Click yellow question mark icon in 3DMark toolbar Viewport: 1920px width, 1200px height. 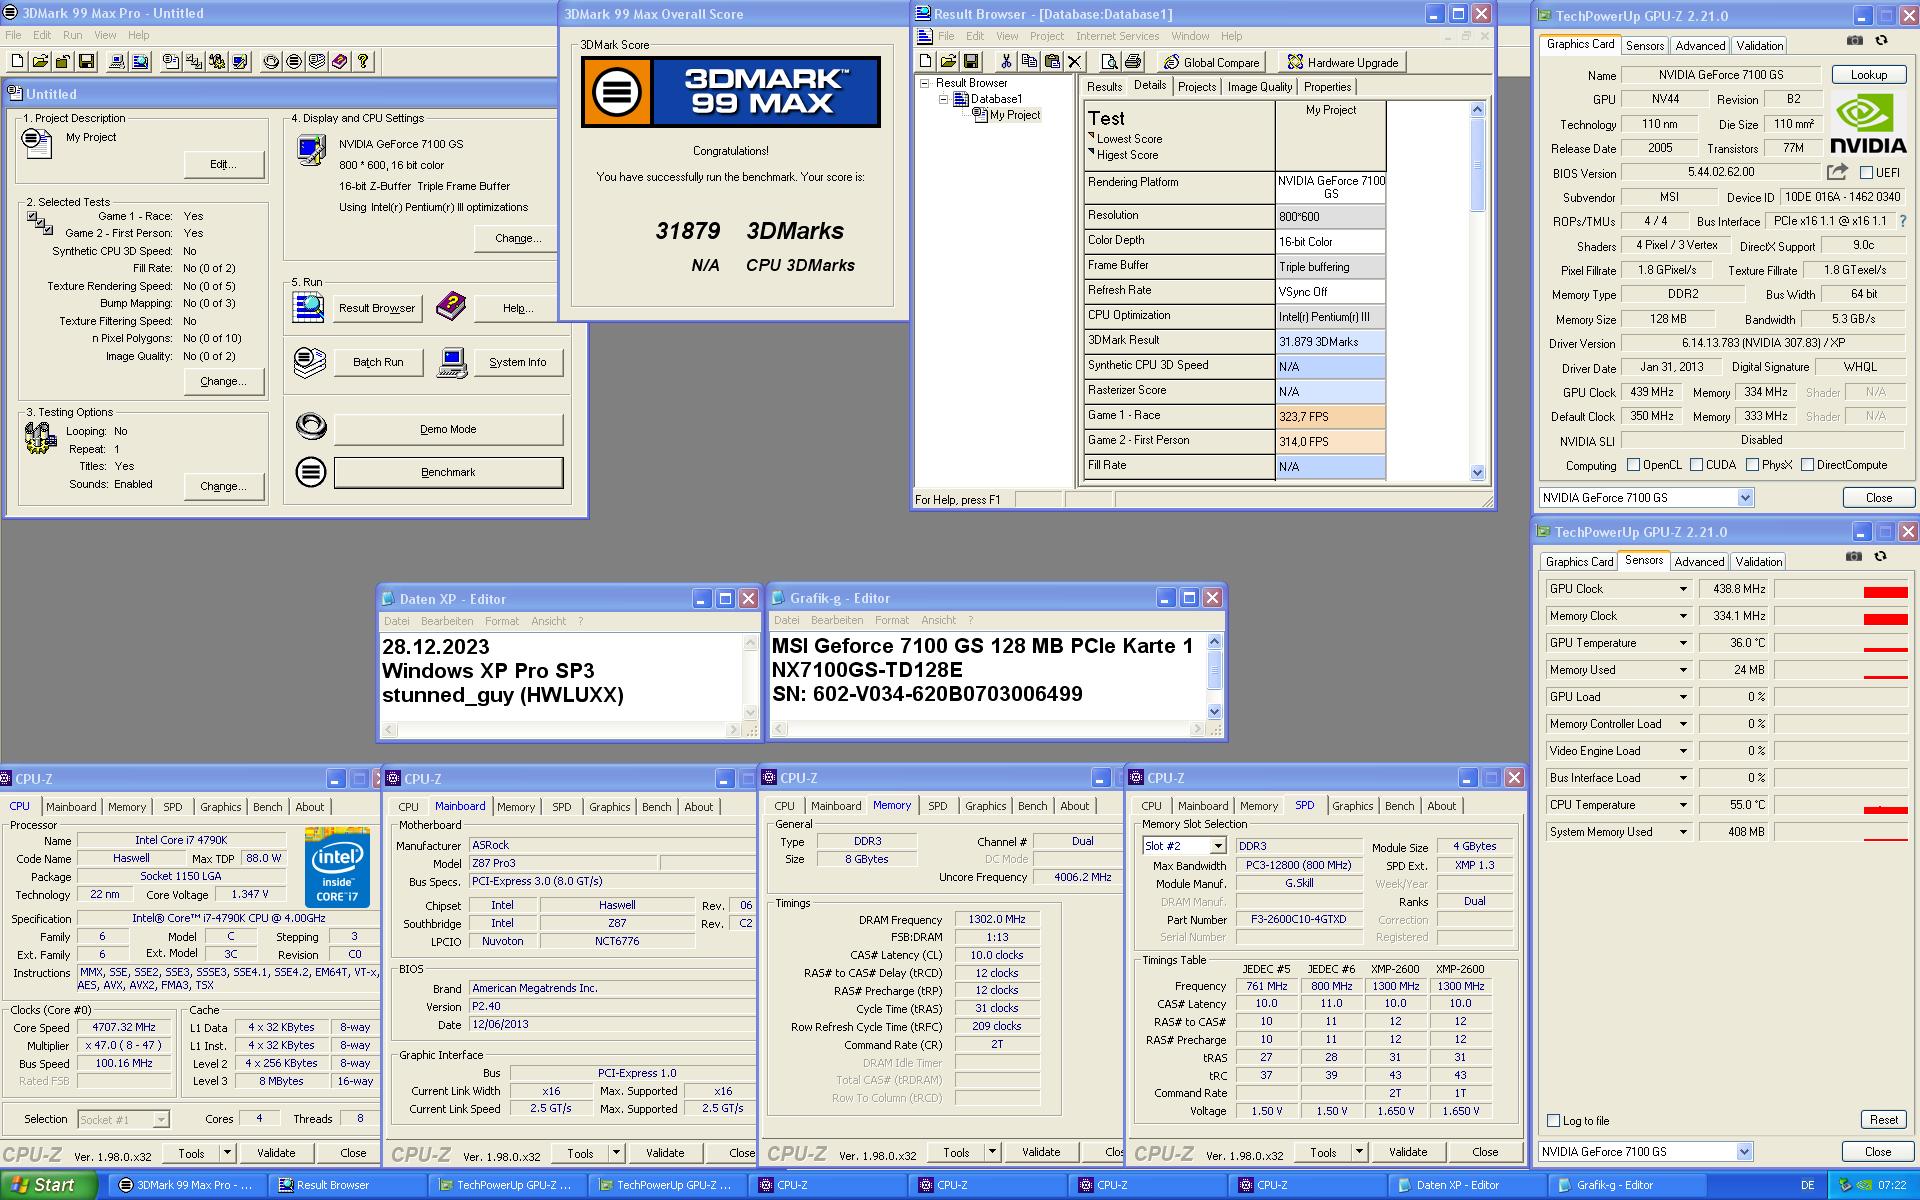tap(363, 62)
